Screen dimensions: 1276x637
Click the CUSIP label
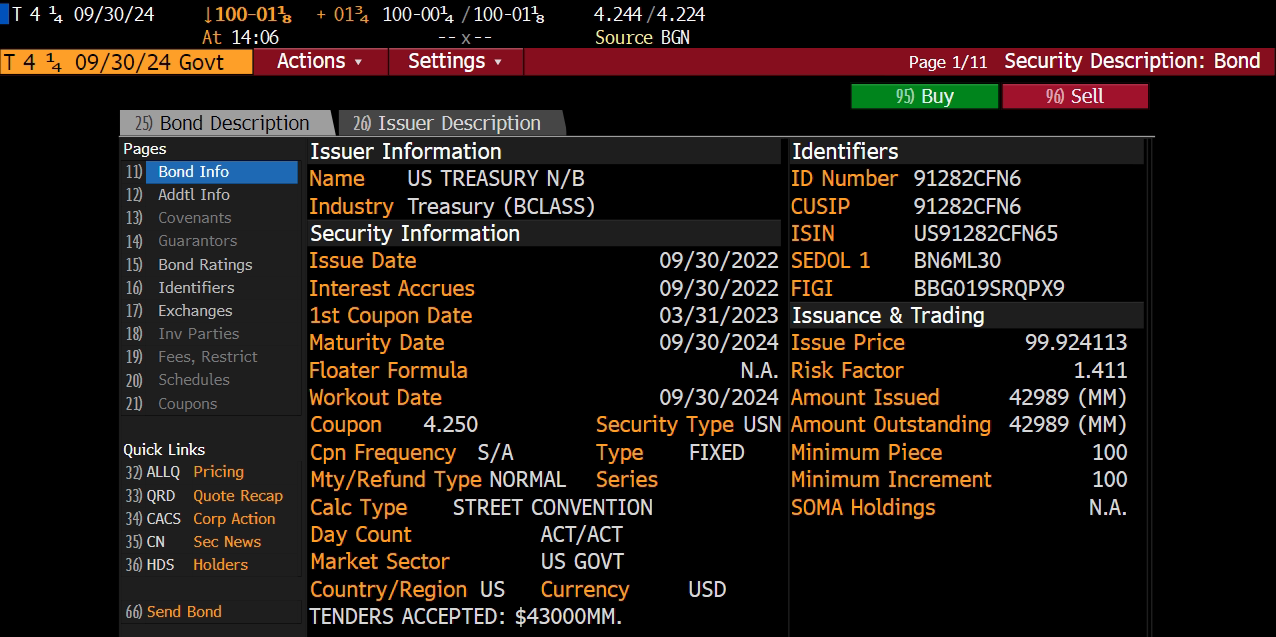[x=820, y=206]
